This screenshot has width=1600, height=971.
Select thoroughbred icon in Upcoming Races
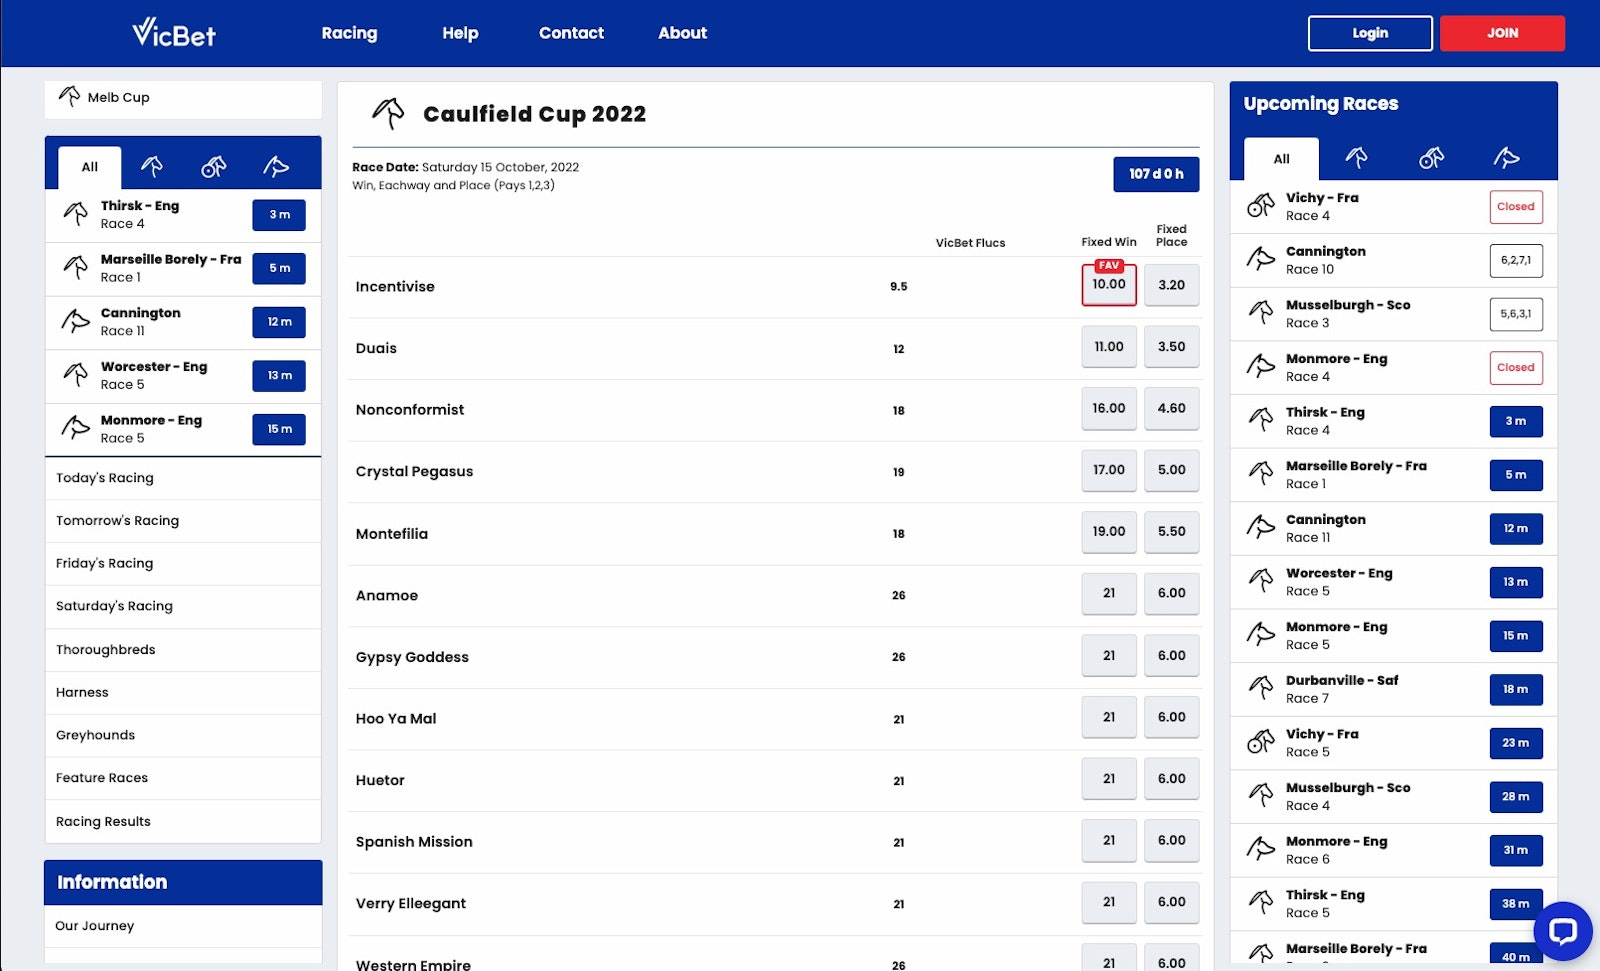tap(1356, 158)
